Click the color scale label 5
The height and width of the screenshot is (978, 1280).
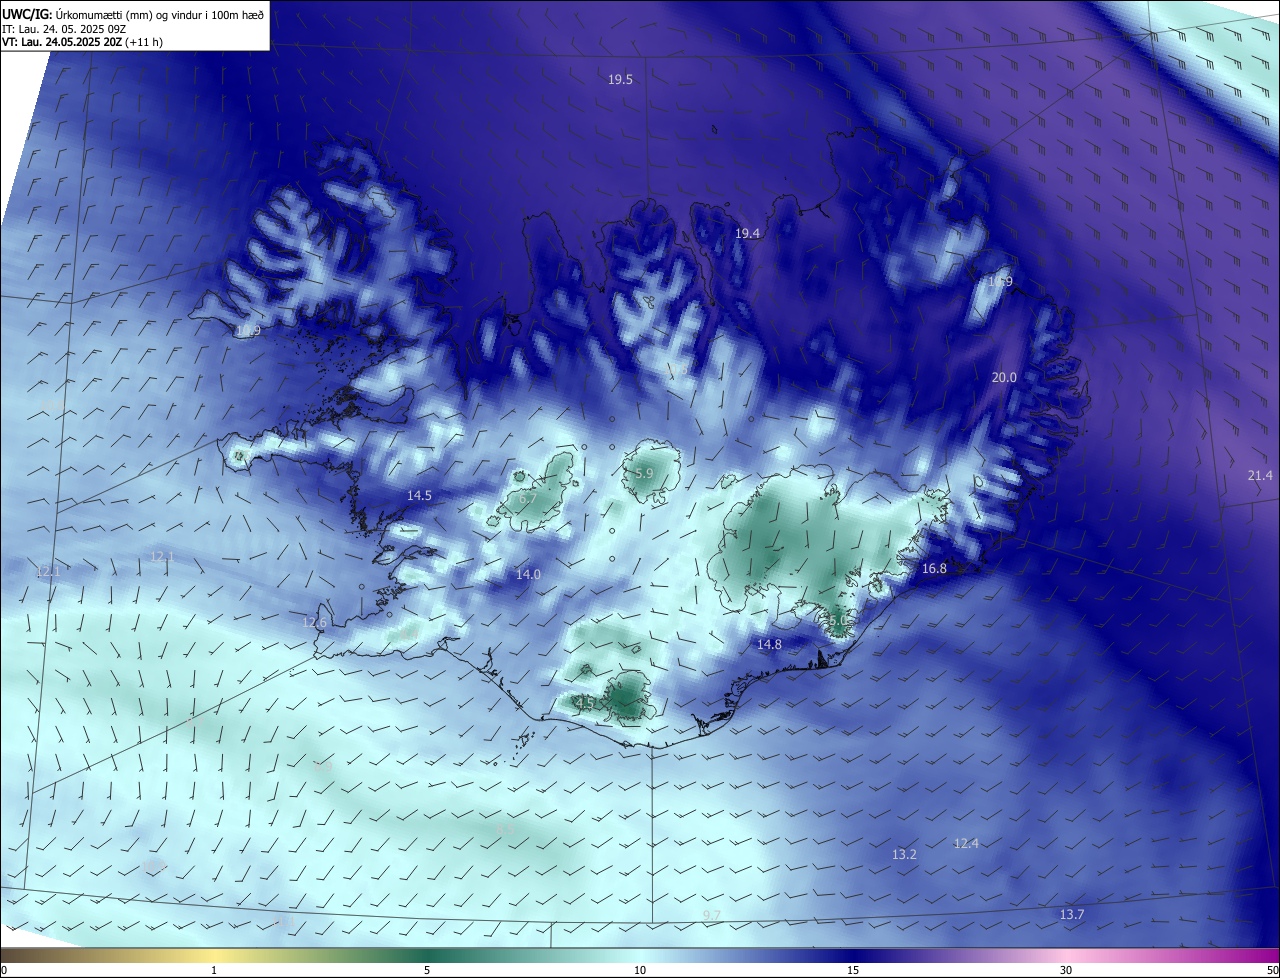(427, 970)
